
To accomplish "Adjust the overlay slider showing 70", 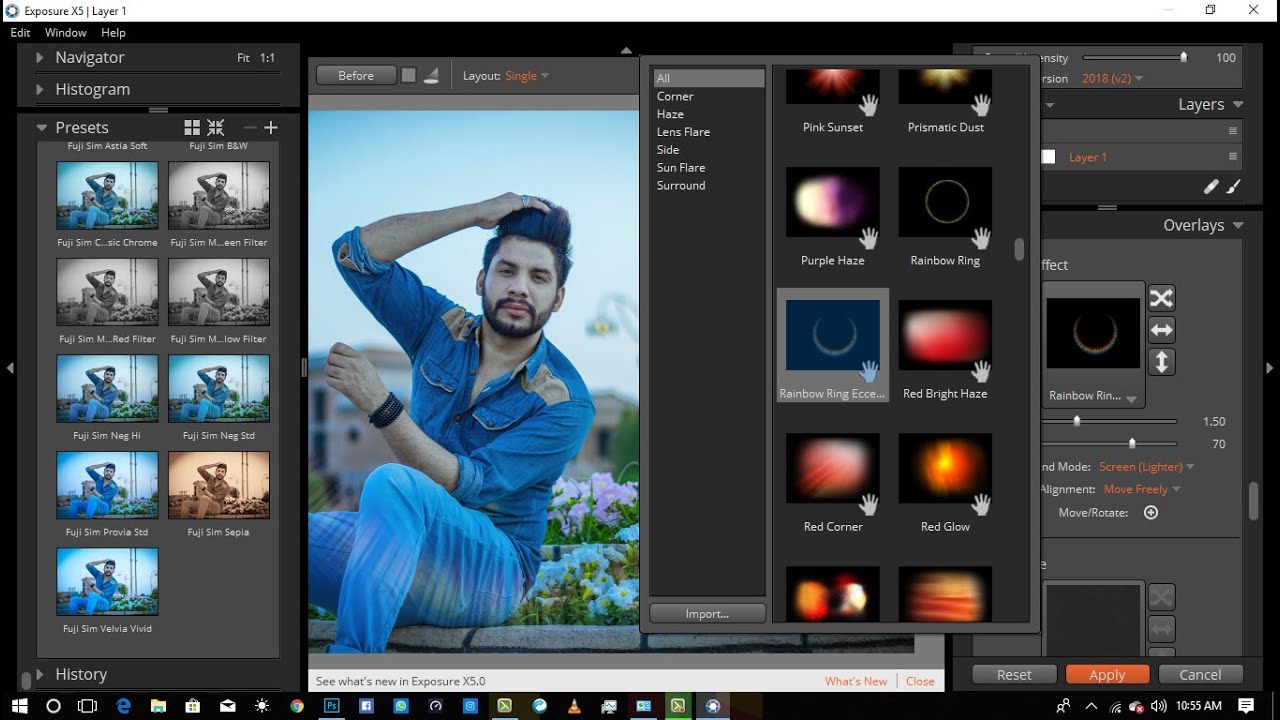I will click(x=1132, y=443).
